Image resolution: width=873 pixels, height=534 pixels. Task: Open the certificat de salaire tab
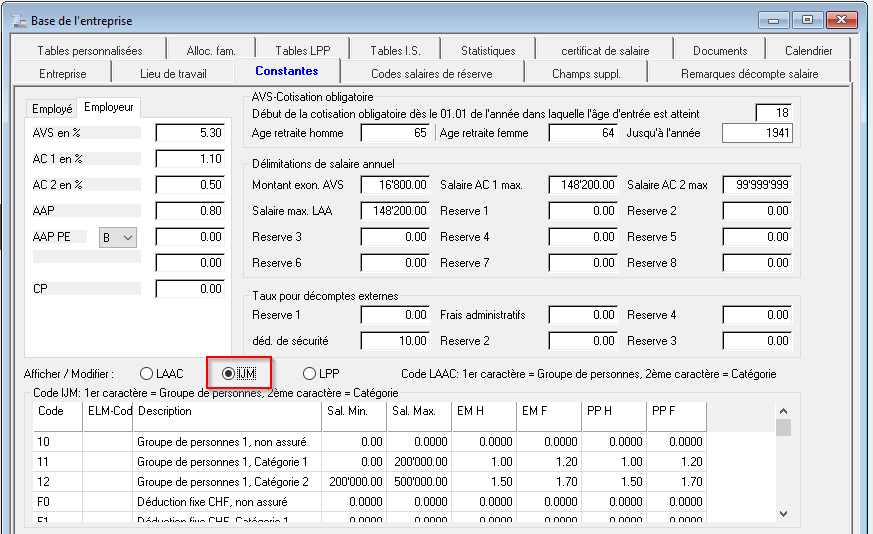pyautogui.click(x=605, y=51)
